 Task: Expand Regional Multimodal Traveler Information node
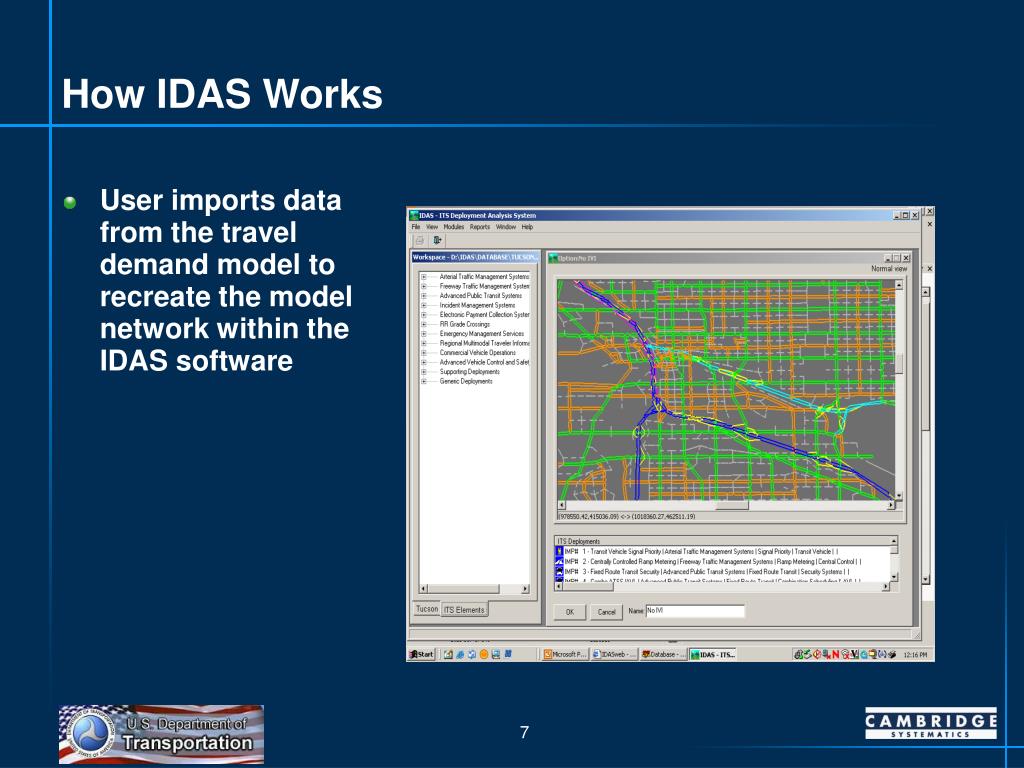[423, 343]
